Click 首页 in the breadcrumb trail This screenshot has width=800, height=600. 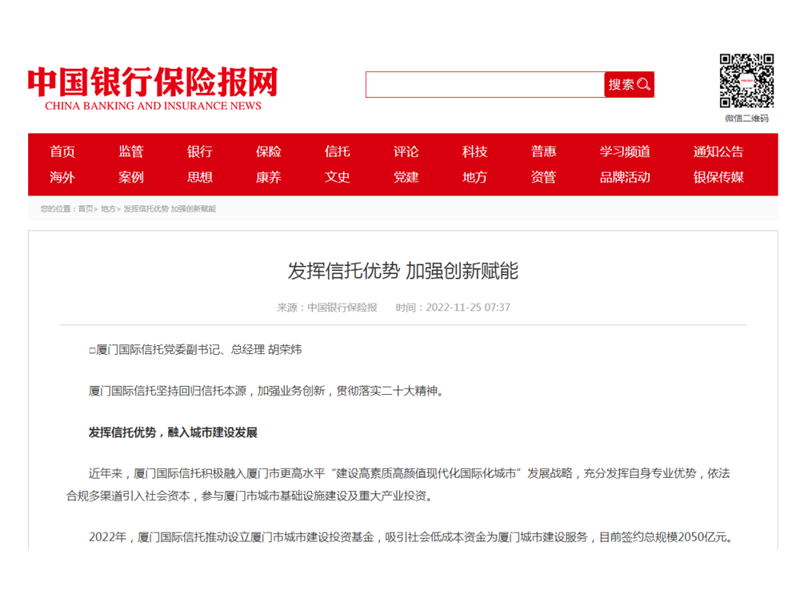click(85, 209)
